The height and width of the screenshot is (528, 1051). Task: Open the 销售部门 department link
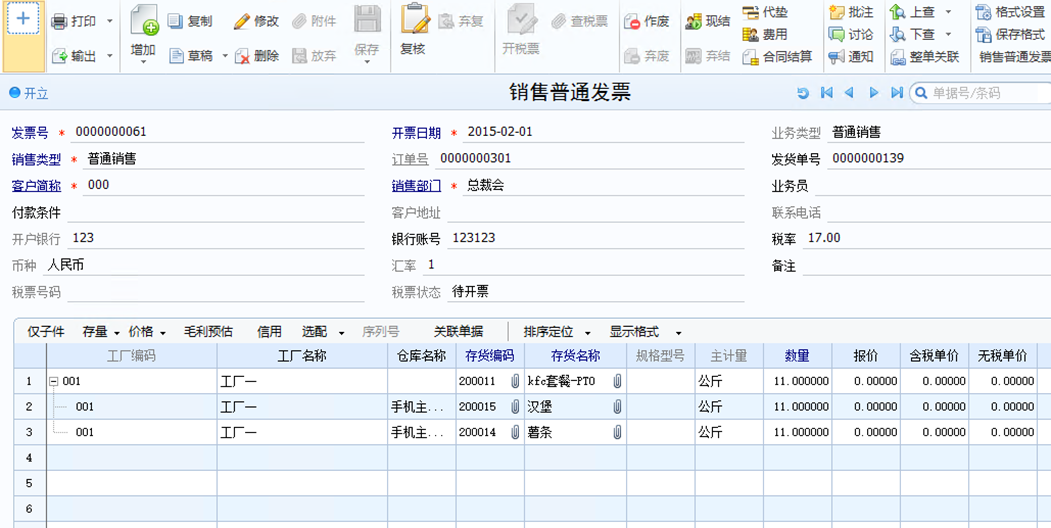tap(416, 186)
